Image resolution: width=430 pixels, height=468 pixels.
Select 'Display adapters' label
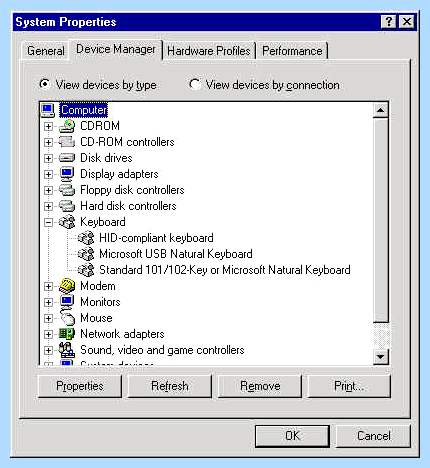119,174
